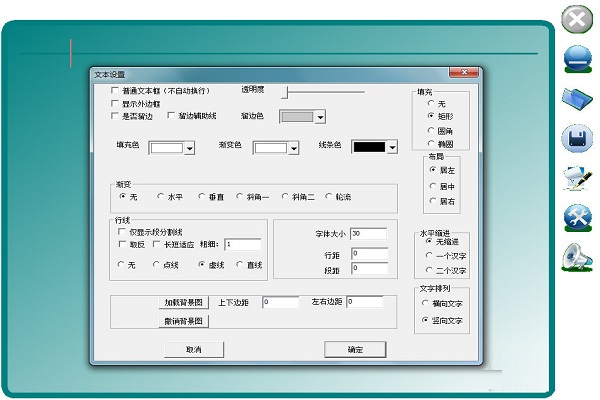The image size is (600, 400).
Task: Choose 居右 layout alignment
Action: (433, 201)
